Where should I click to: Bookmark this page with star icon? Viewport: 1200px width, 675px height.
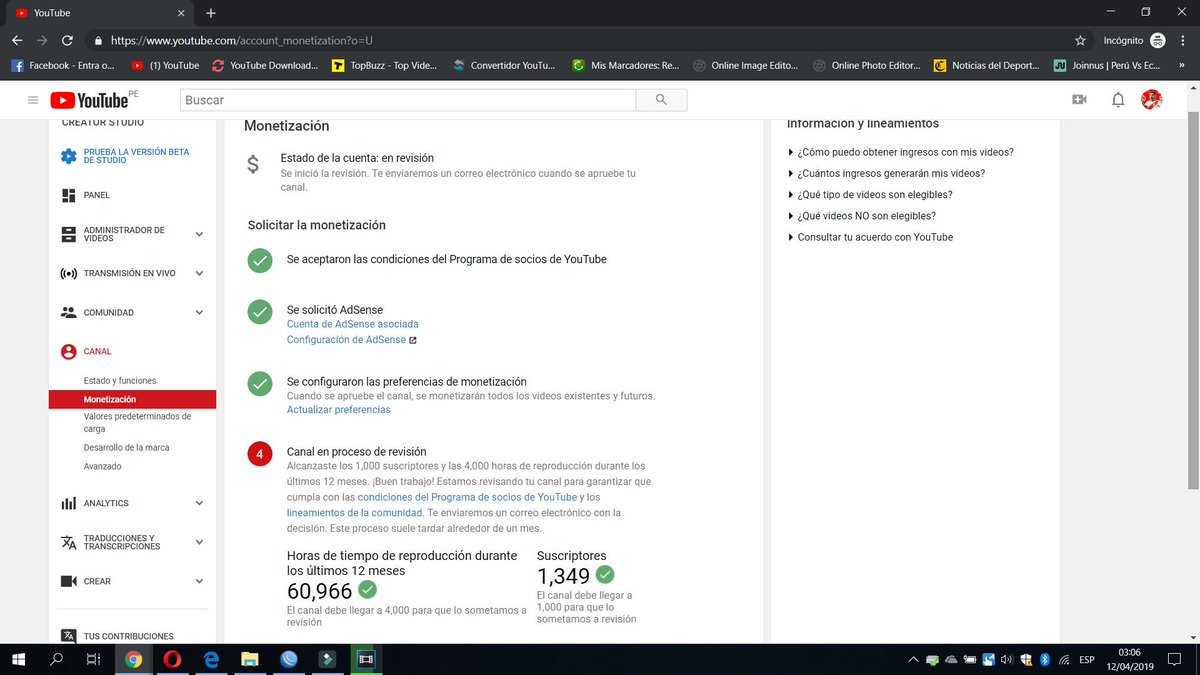coord(1080,41)
